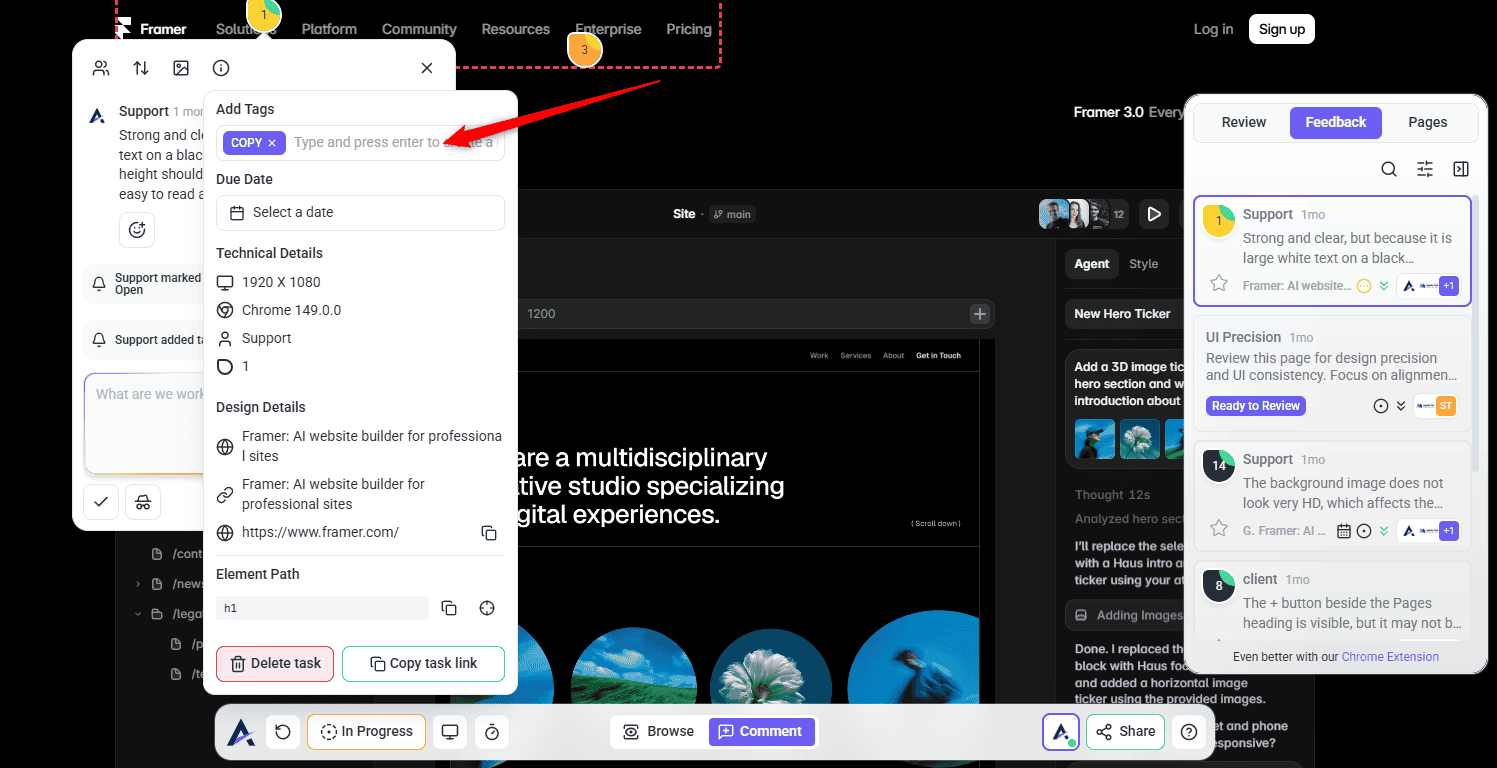Open the Select a date picker

point(360,212)
